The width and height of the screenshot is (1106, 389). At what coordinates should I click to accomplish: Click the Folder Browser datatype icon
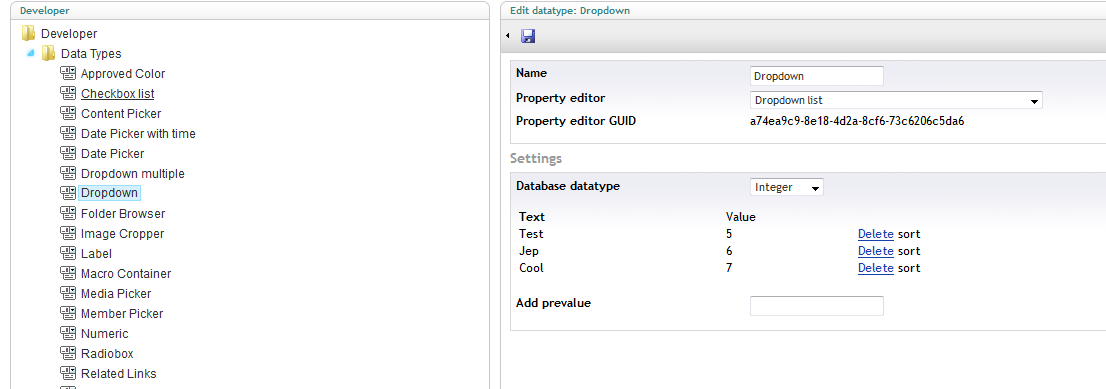pos(68,213)
